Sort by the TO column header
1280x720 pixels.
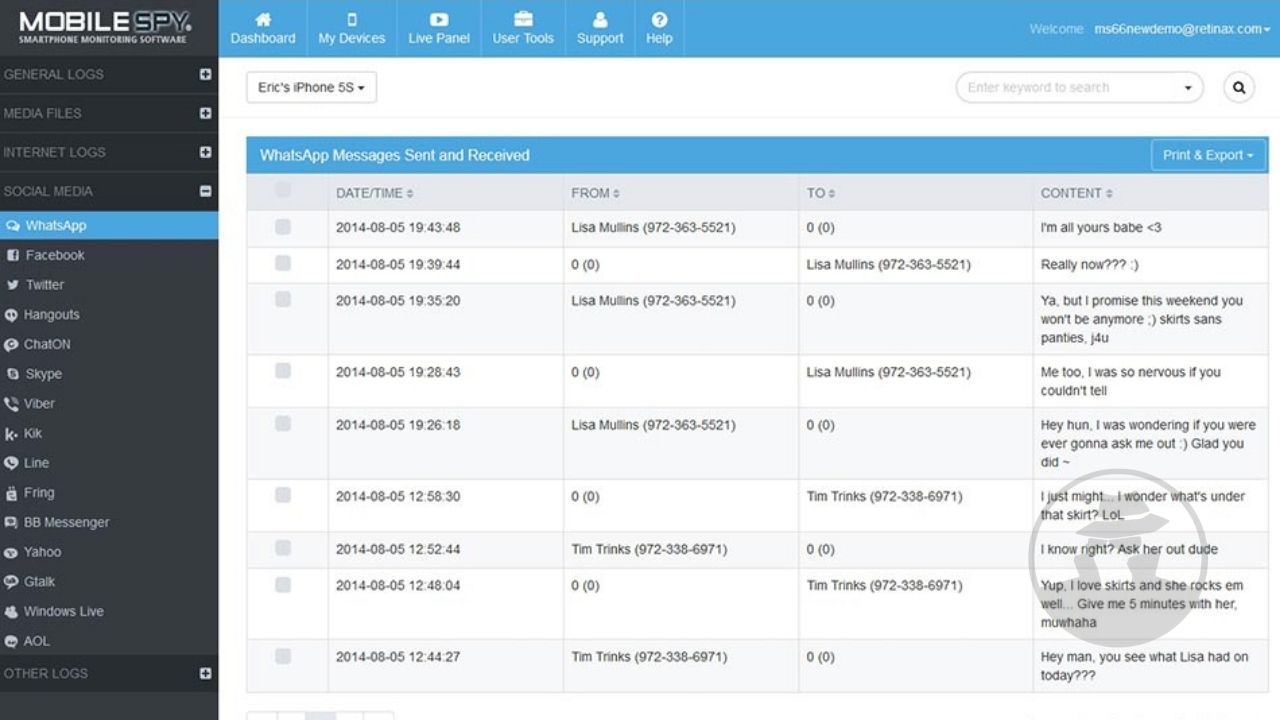click(821, 193)
